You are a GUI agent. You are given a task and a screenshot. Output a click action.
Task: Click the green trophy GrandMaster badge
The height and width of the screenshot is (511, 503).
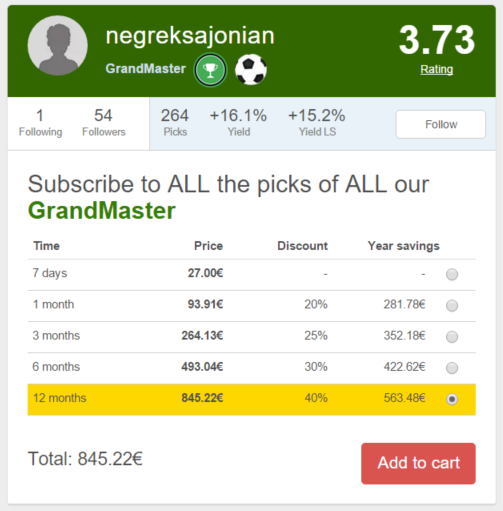click(x=210, y=70)
